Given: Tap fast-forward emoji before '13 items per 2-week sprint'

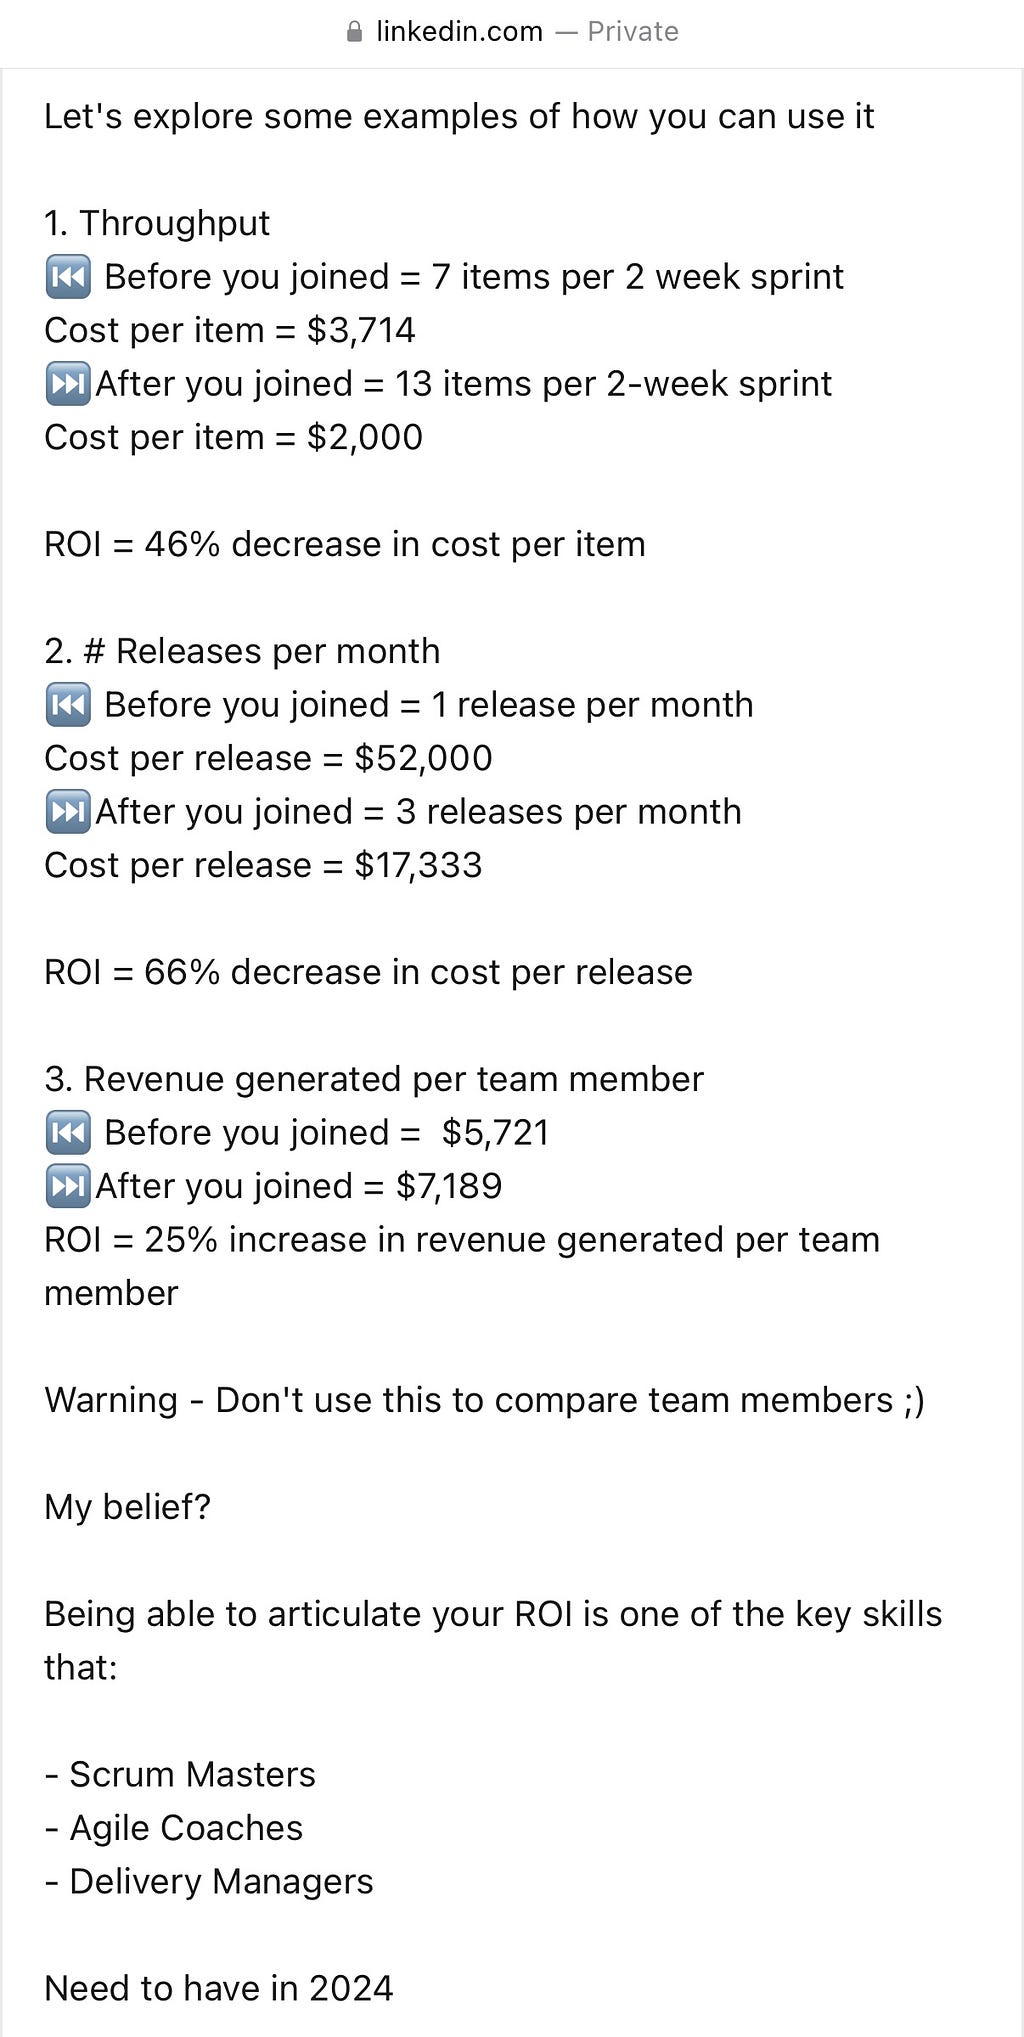Looking at the screenshot, I should coord(68,384).
